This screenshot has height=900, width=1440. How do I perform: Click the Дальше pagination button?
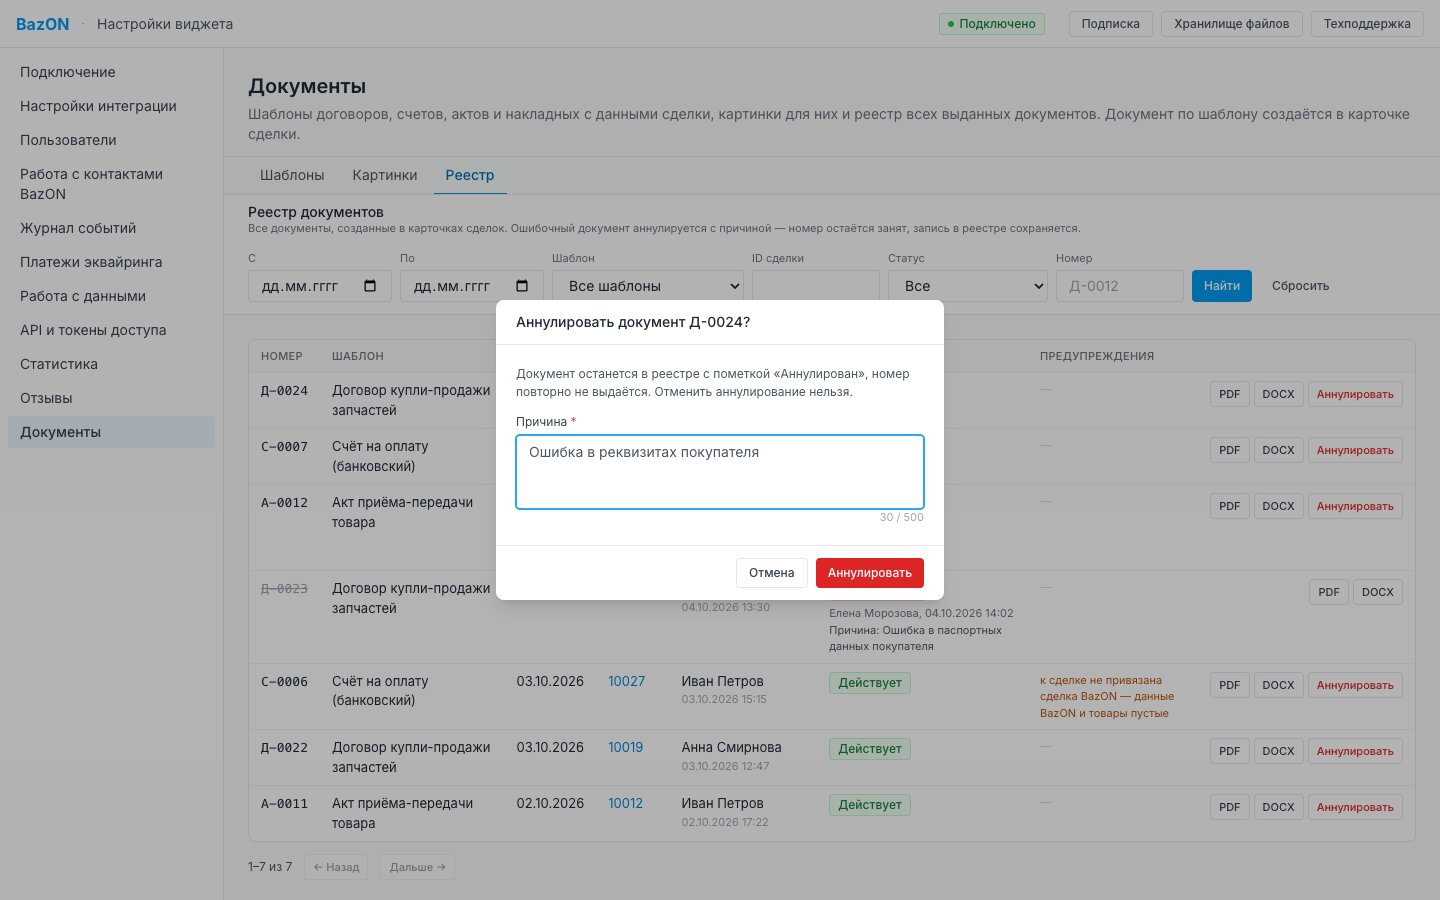pyautogui.click(x=417, y=867)
